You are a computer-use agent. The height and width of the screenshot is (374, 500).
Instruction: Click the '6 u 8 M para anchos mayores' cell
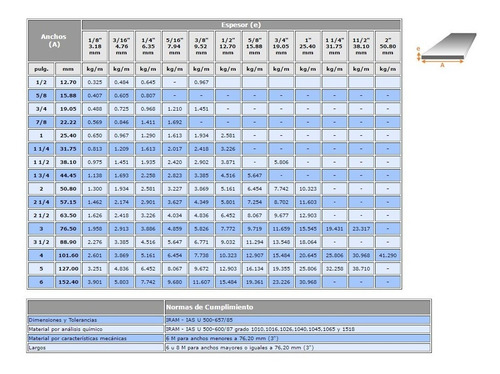point(297,348)
